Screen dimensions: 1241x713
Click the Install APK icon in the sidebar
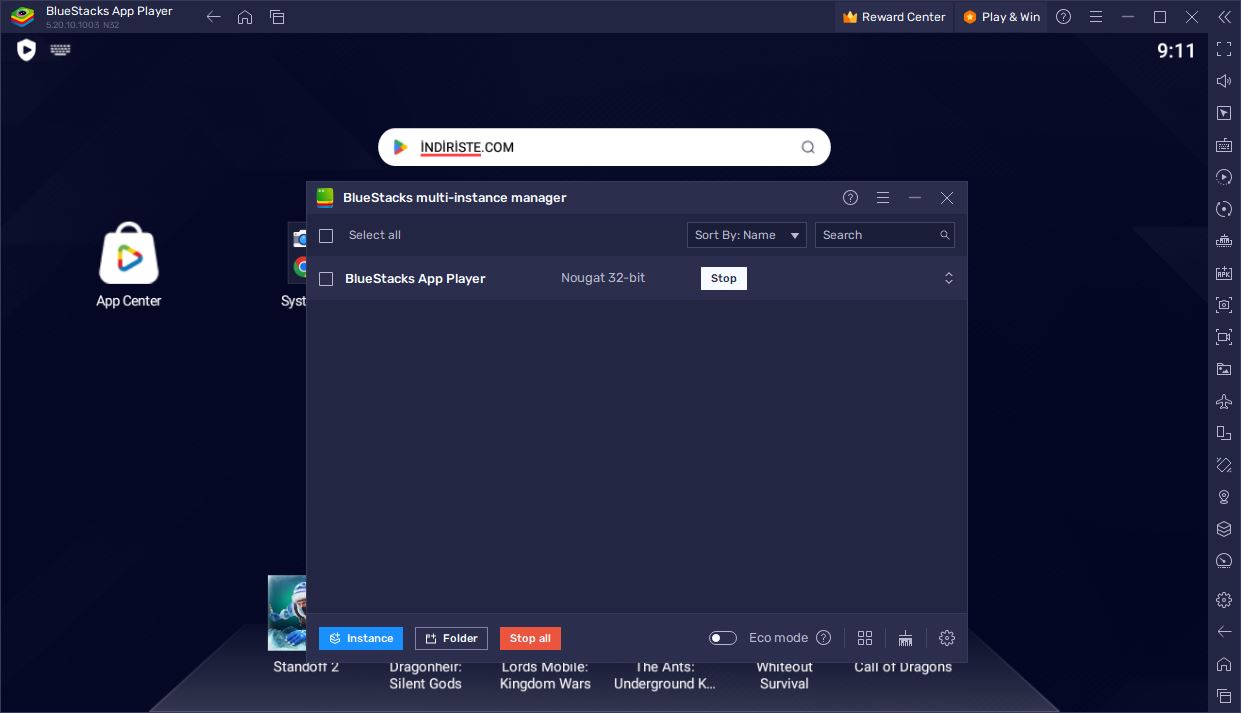1224,273
